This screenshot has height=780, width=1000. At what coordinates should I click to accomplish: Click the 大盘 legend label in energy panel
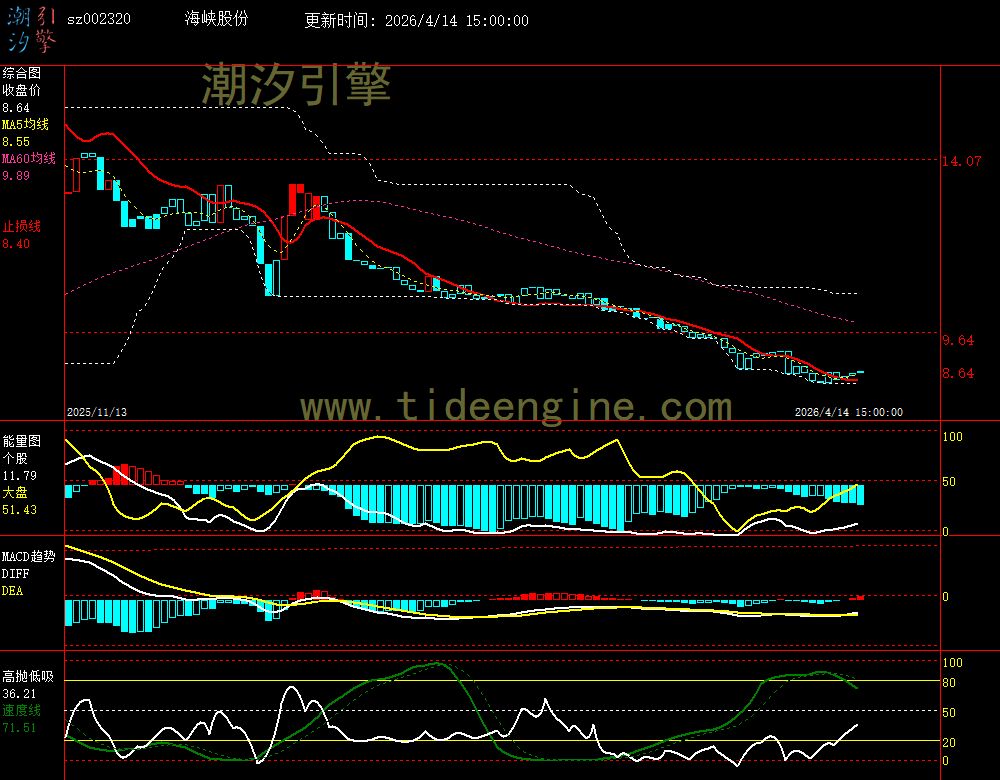click(14, 493)
